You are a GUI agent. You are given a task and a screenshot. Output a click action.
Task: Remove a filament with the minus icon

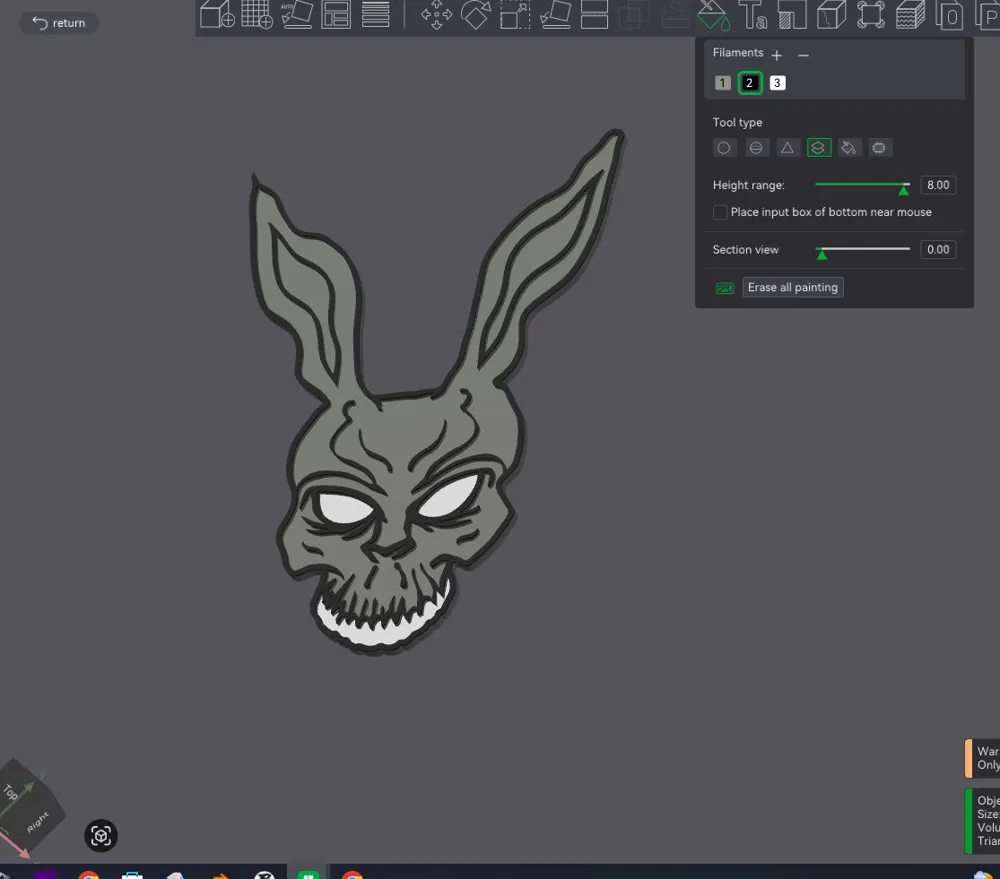click(x=804, y=55)
